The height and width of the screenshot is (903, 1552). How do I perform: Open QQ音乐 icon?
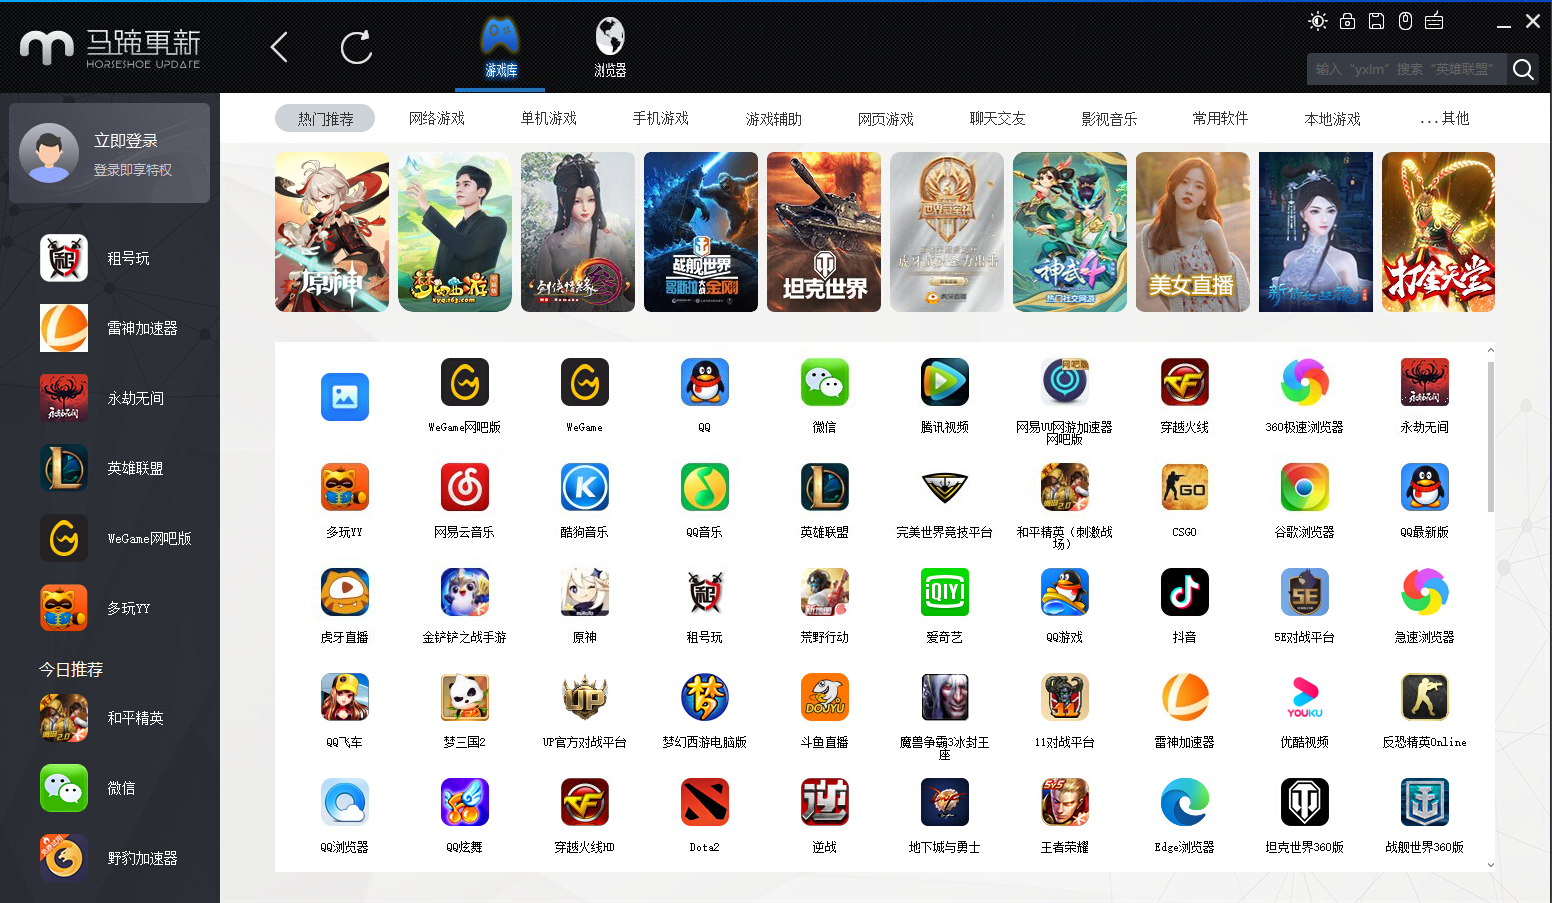point(705,487)
